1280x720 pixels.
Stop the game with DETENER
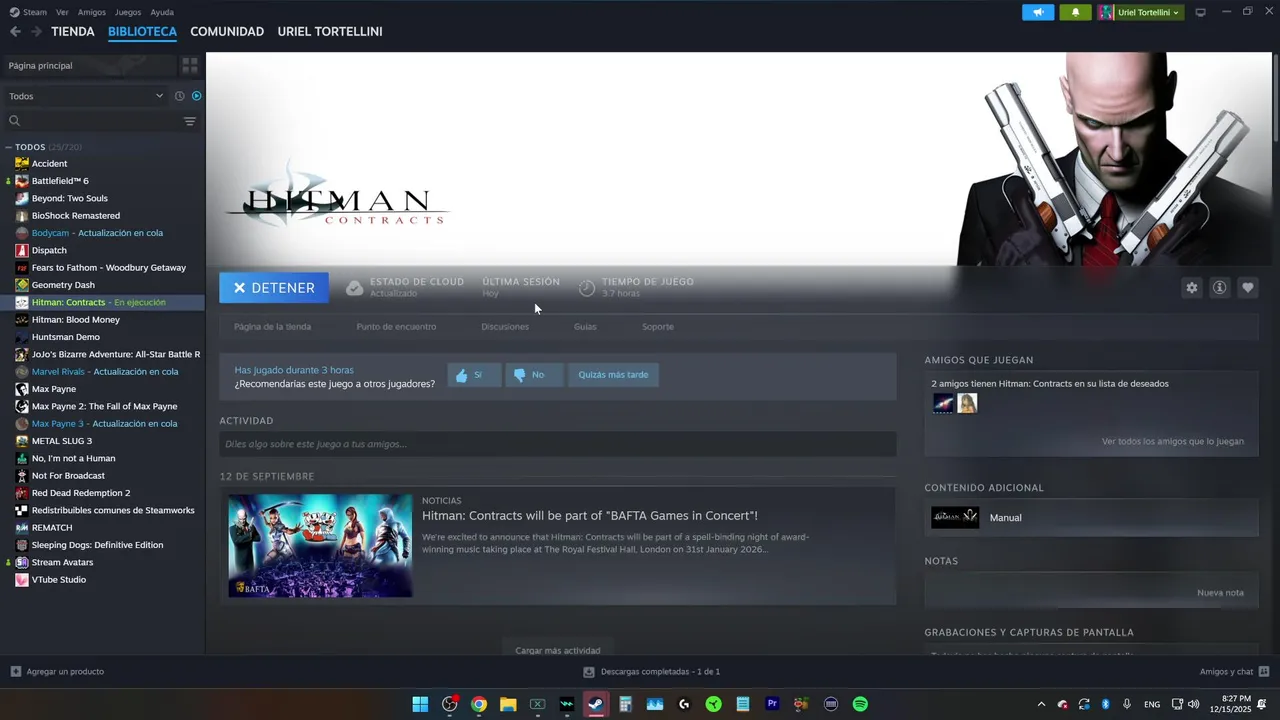click(274, 288)
